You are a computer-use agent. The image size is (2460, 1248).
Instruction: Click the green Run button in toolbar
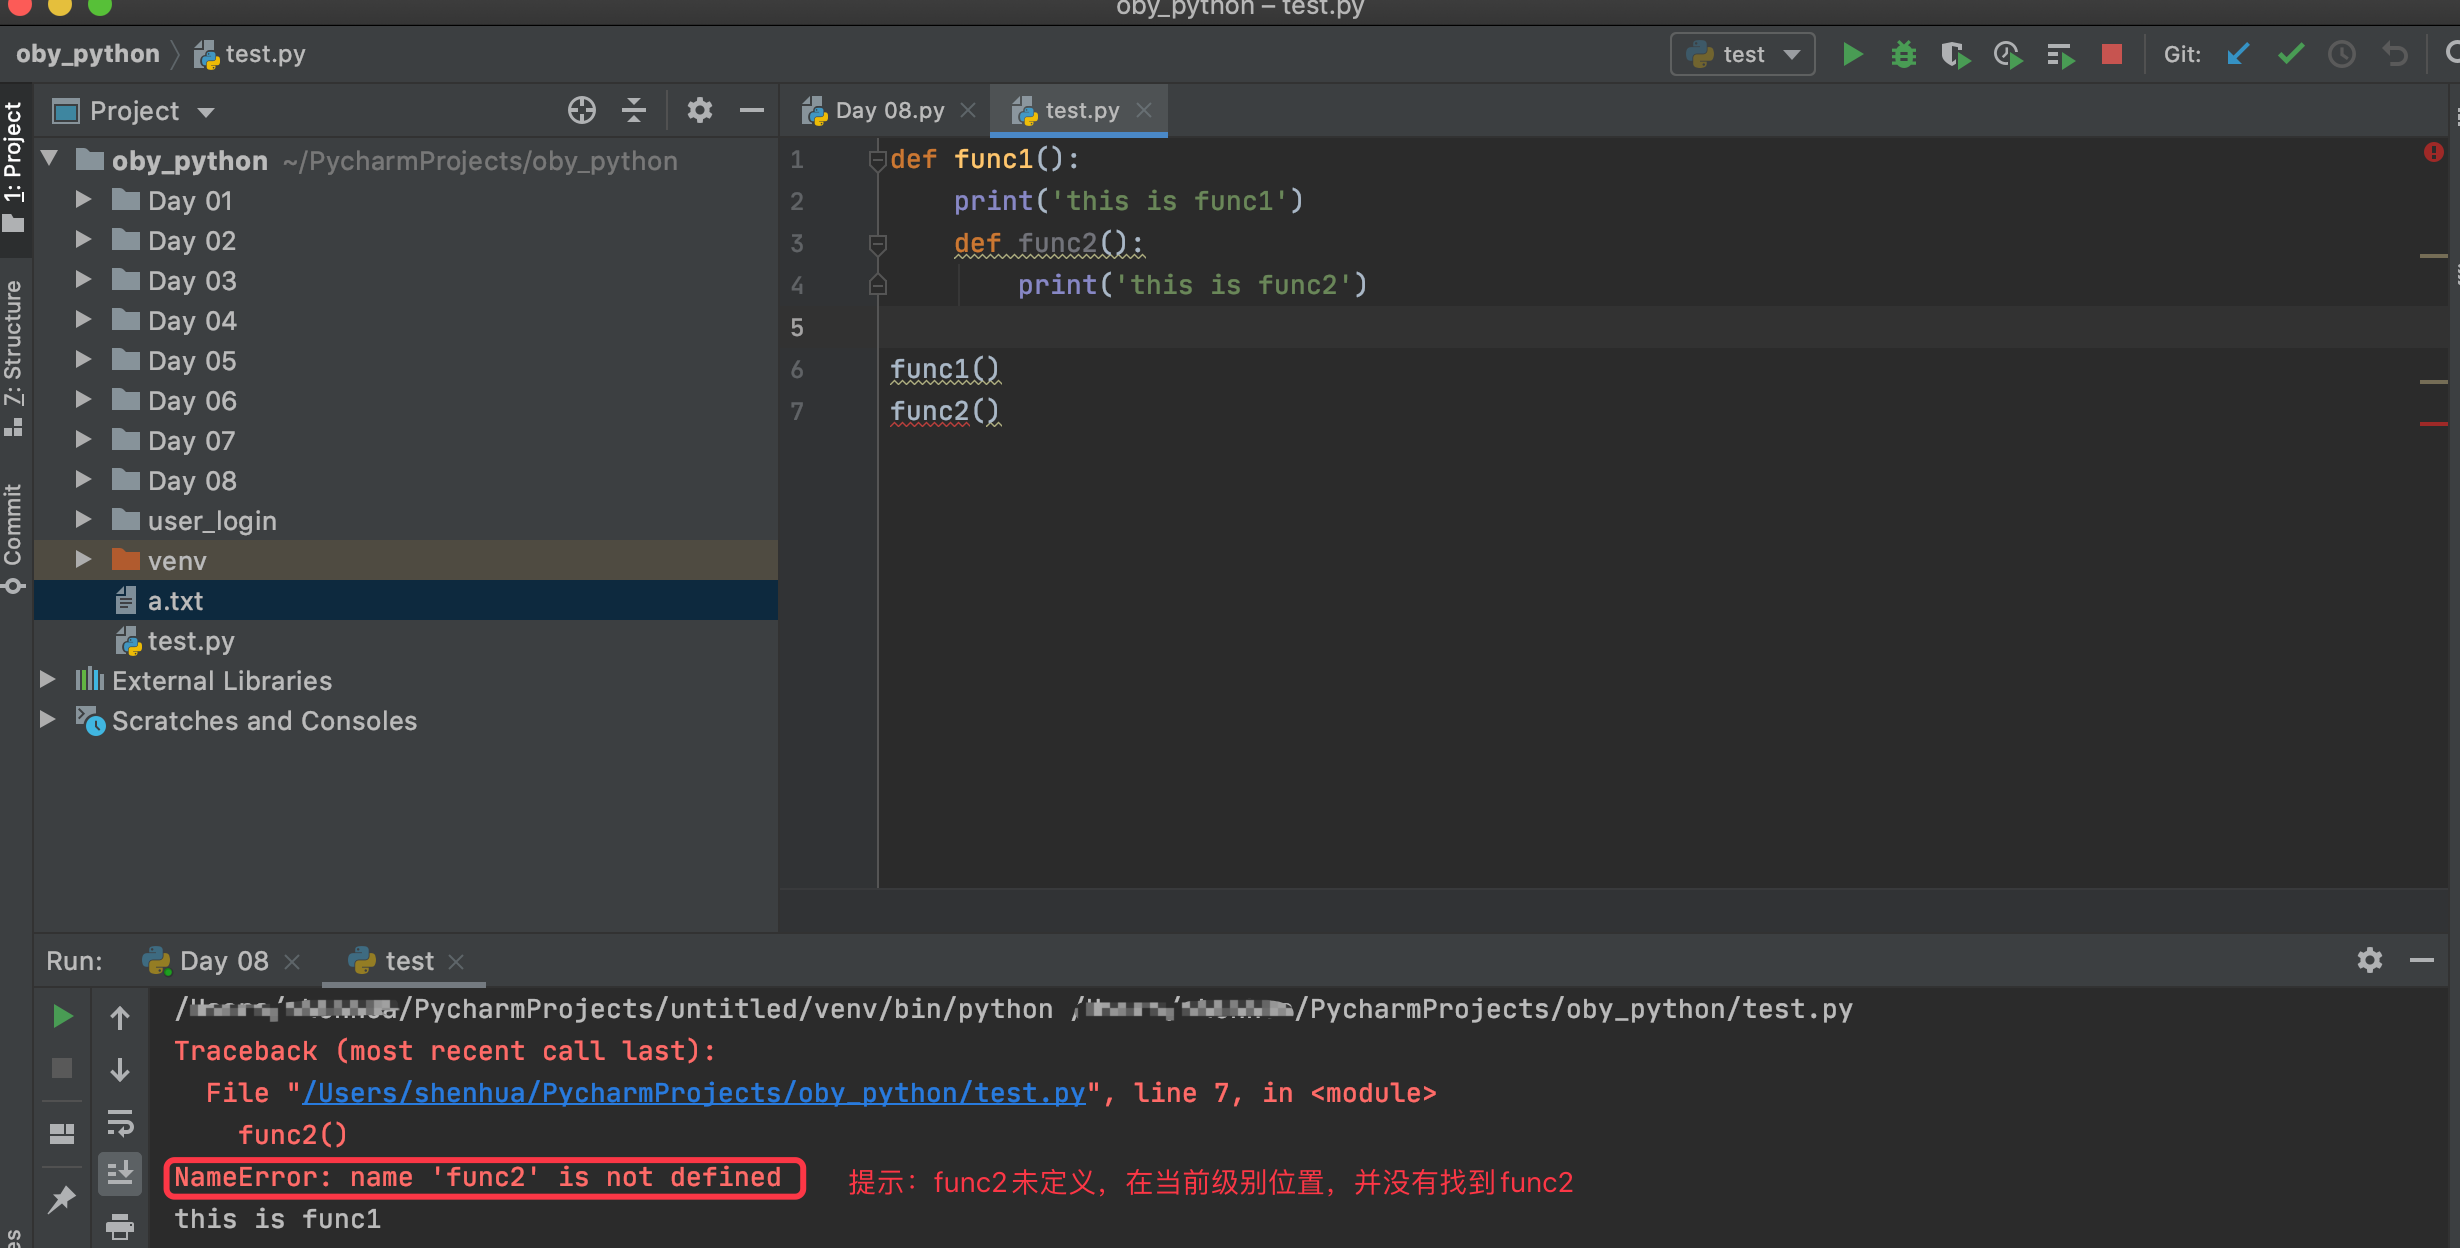coord(1852,54)
